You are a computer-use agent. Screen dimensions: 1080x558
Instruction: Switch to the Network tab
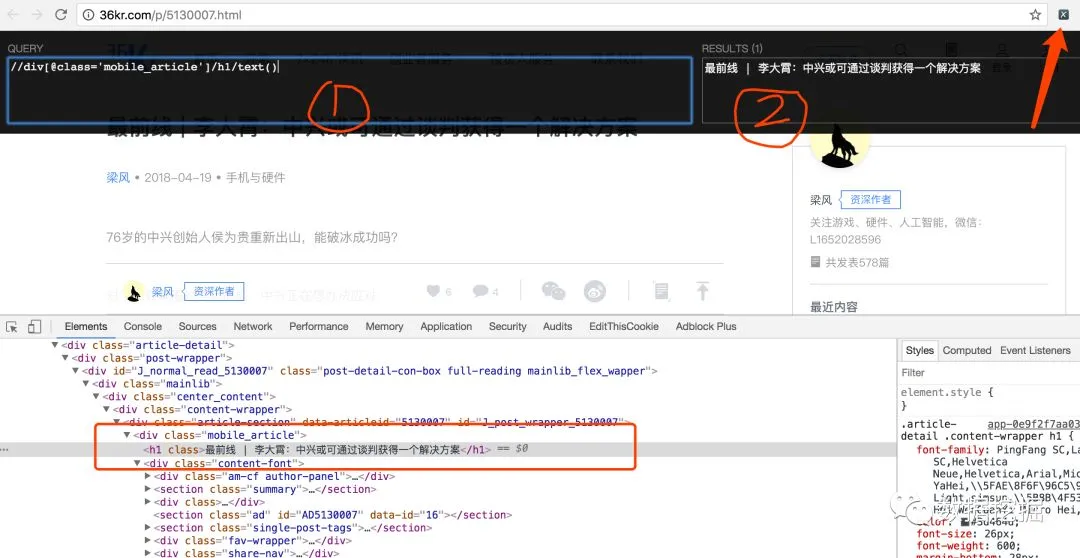(x=253, y=327)
